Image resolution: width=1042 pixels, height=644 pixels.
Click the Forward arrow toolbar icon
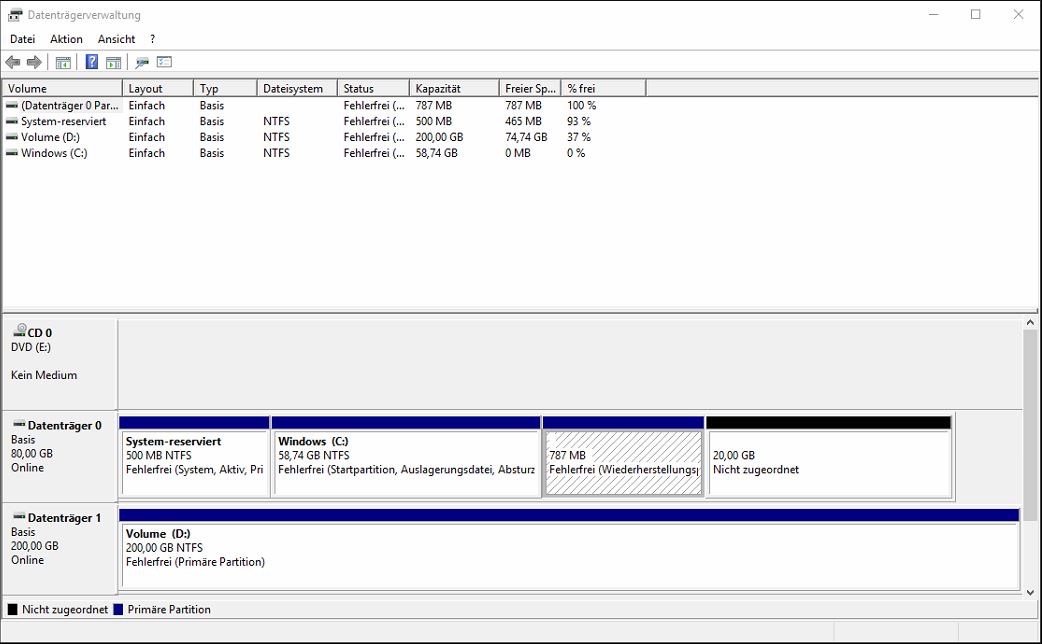(34, 62)
